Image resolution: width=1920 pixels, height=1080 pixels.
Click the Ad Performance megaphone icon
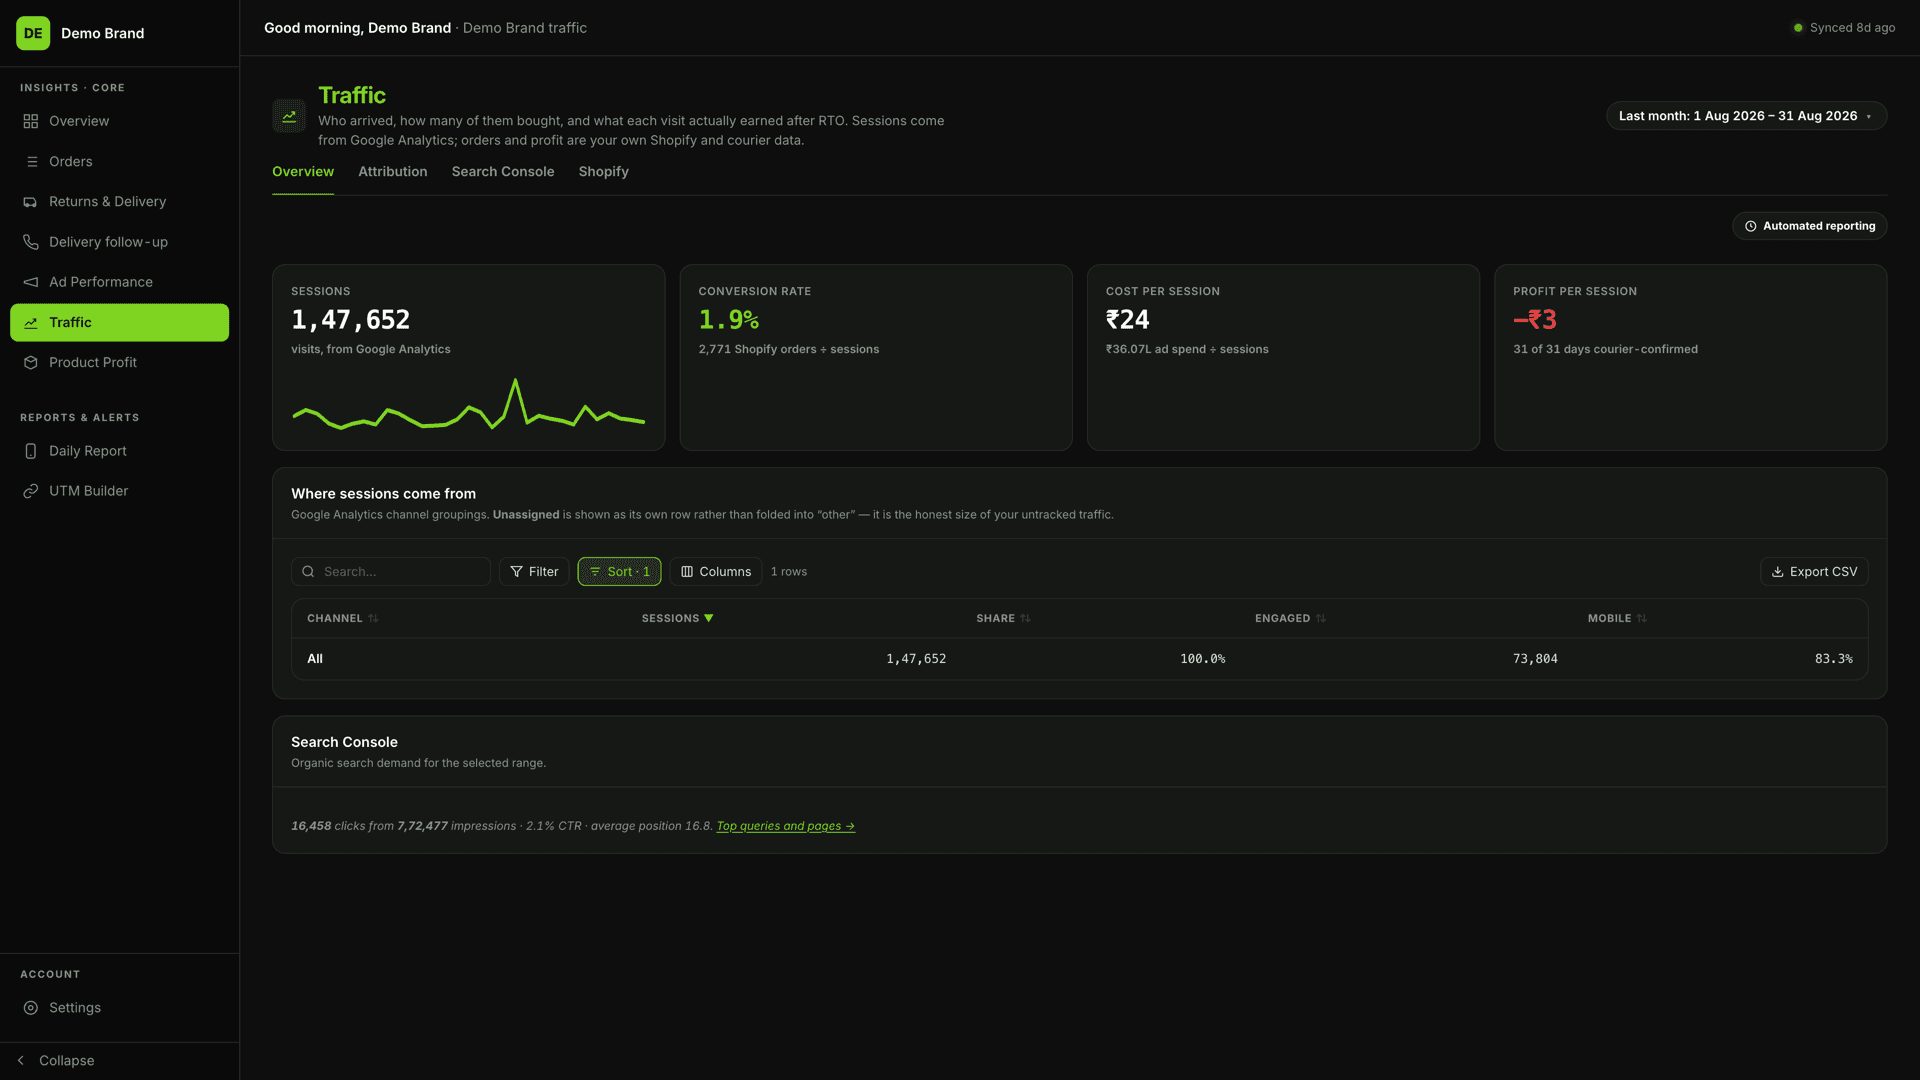[x=31, y=282]
